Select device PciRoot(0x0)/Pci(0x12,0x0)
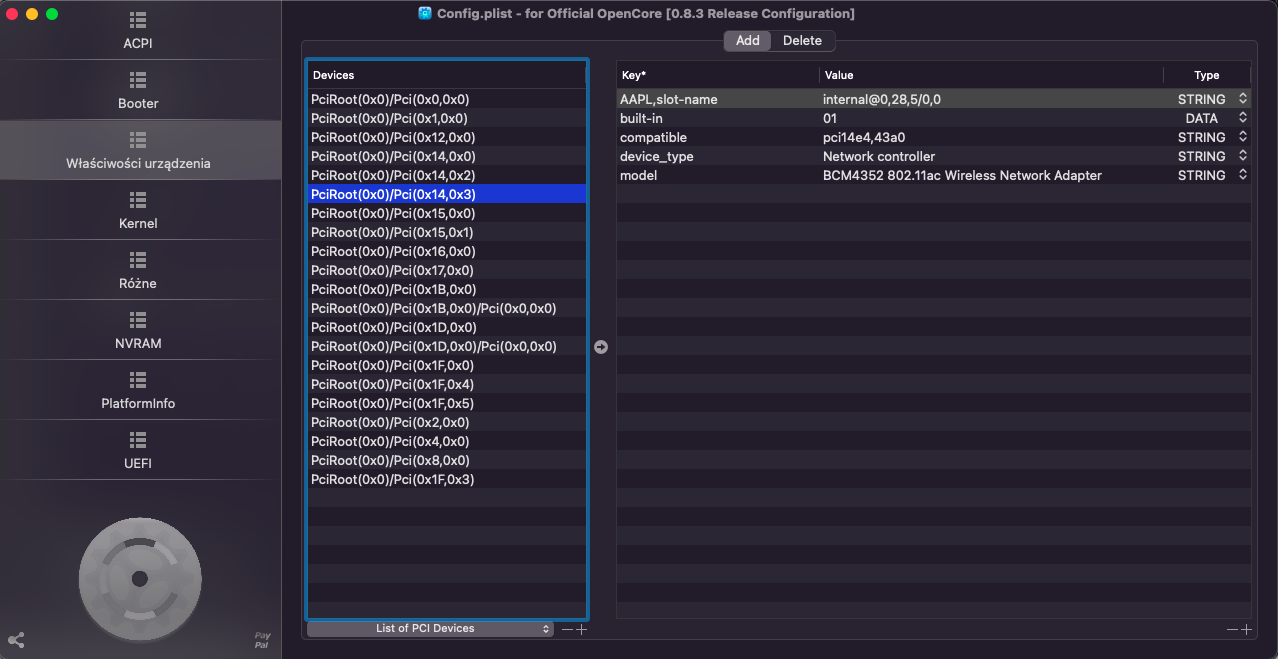The width and height of the screenshot is (1278, 659). 447,137
